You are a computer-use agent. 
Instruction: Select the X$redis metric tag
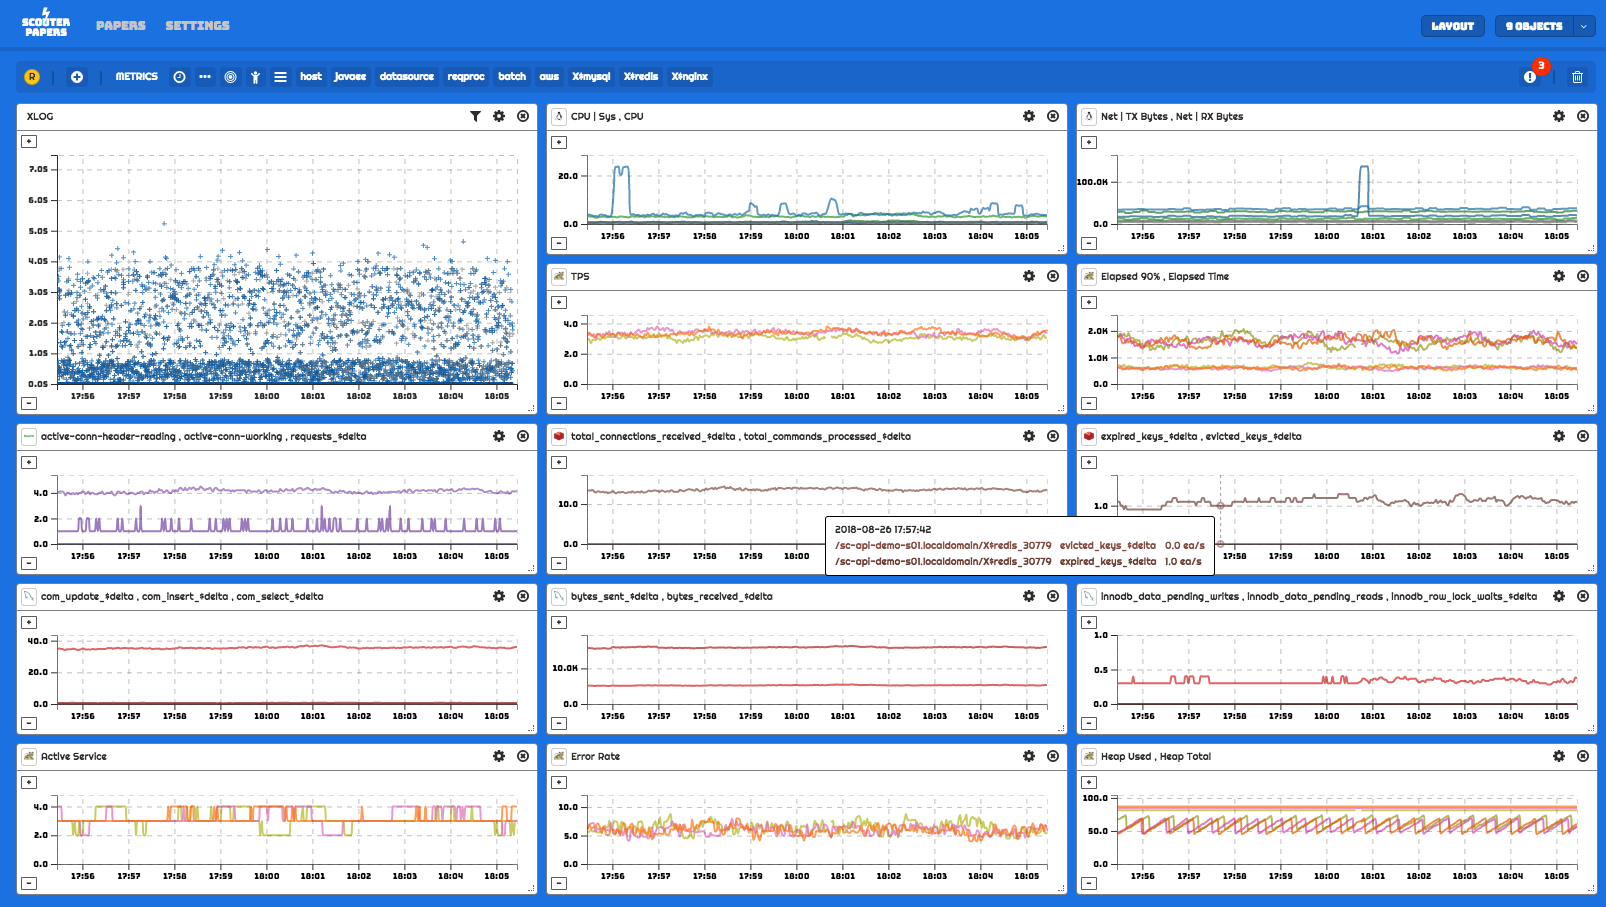pyautogui.click(x=641, y=77)
